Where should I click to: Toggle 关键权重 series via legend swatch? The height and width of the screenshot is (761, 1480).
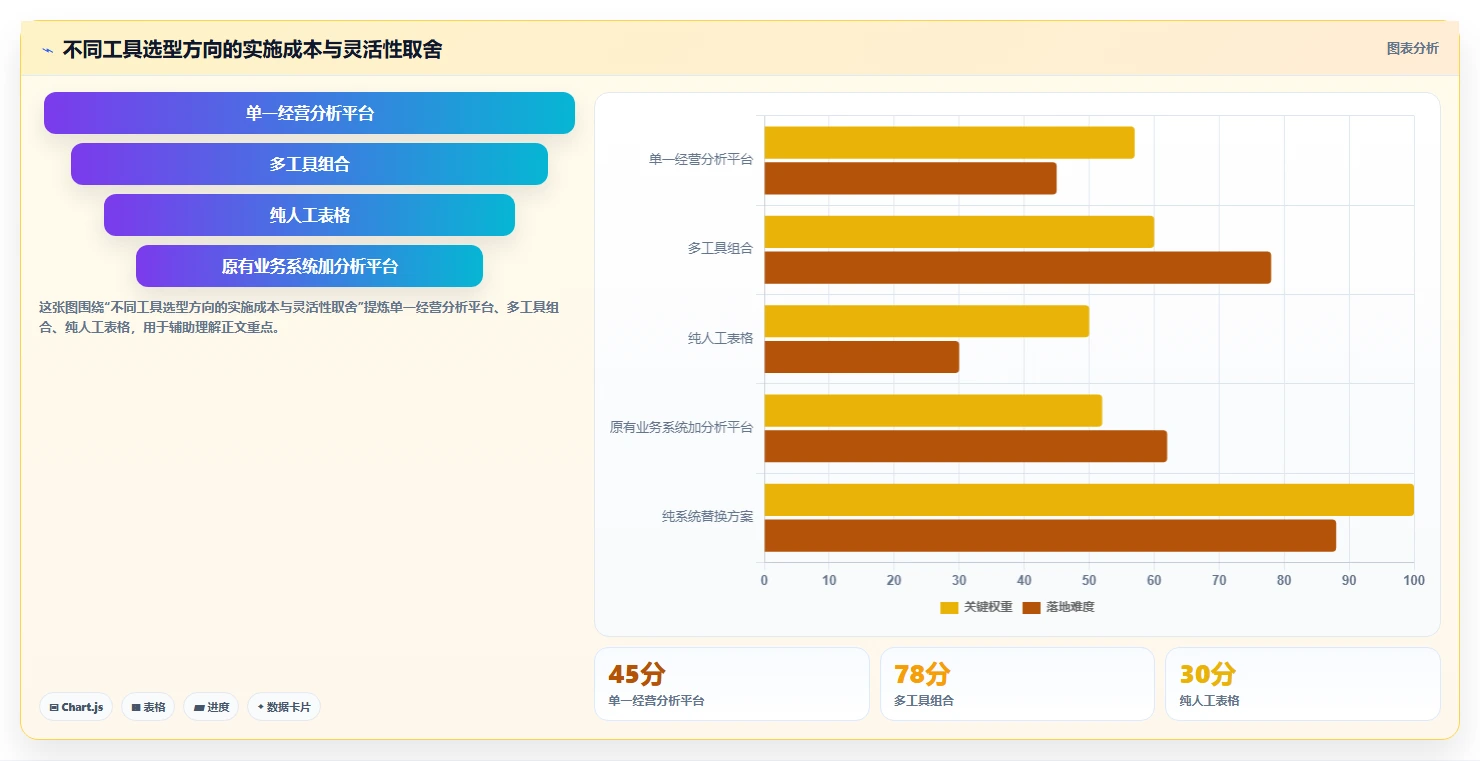tap(949, 607)
